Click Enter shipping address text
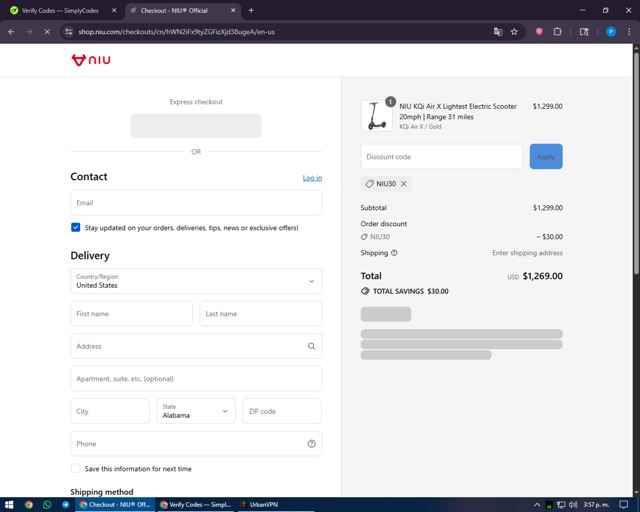This screenshot has width=640, height=512. point(527,253)
